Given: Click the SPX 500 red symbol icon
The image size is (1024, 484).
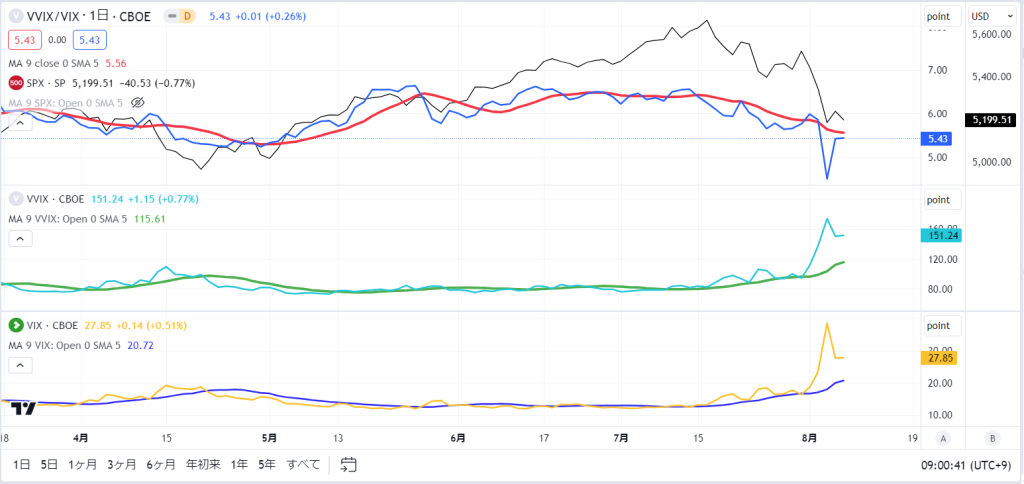Looking at the screenshot, I should [14, 83].
